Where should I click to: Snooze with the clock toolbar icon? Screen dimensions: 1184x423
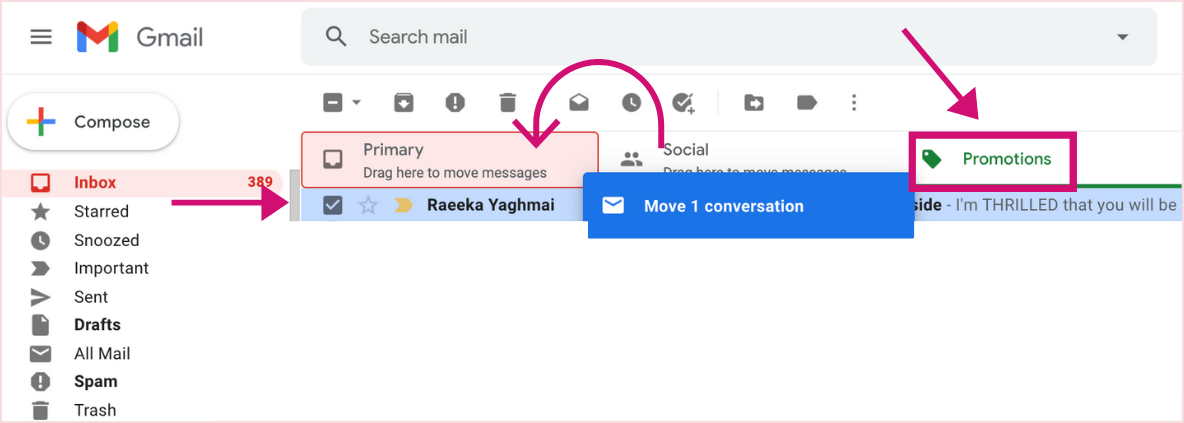coord(631,103)
